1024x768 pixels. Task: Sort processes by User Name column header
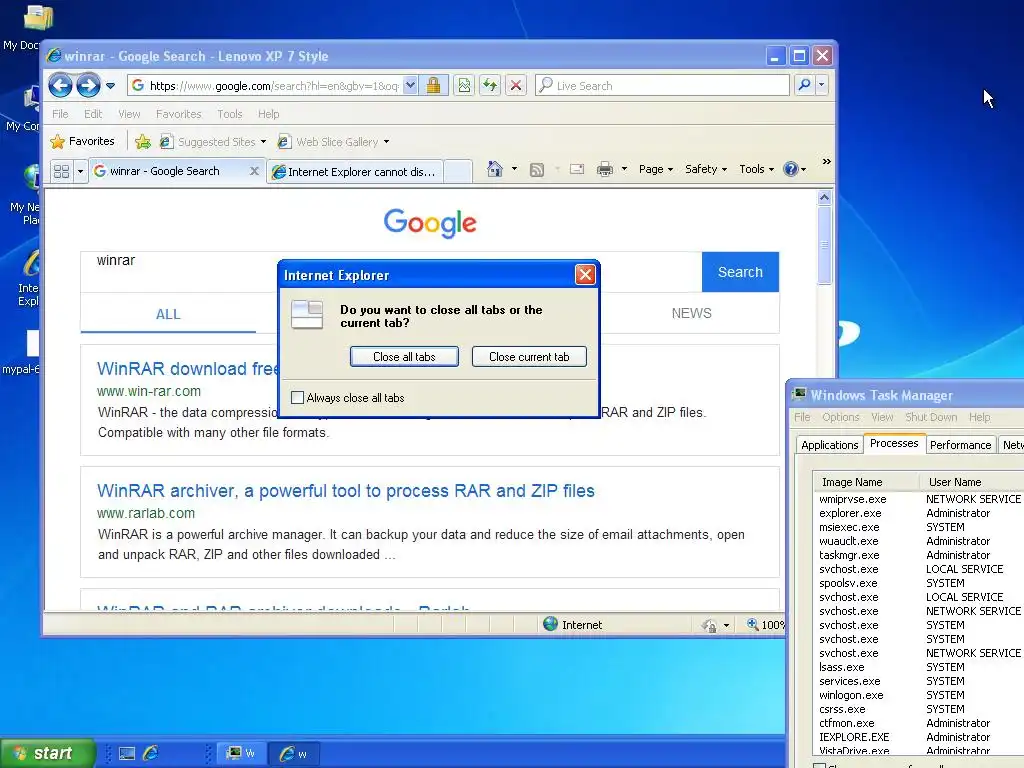972,482
